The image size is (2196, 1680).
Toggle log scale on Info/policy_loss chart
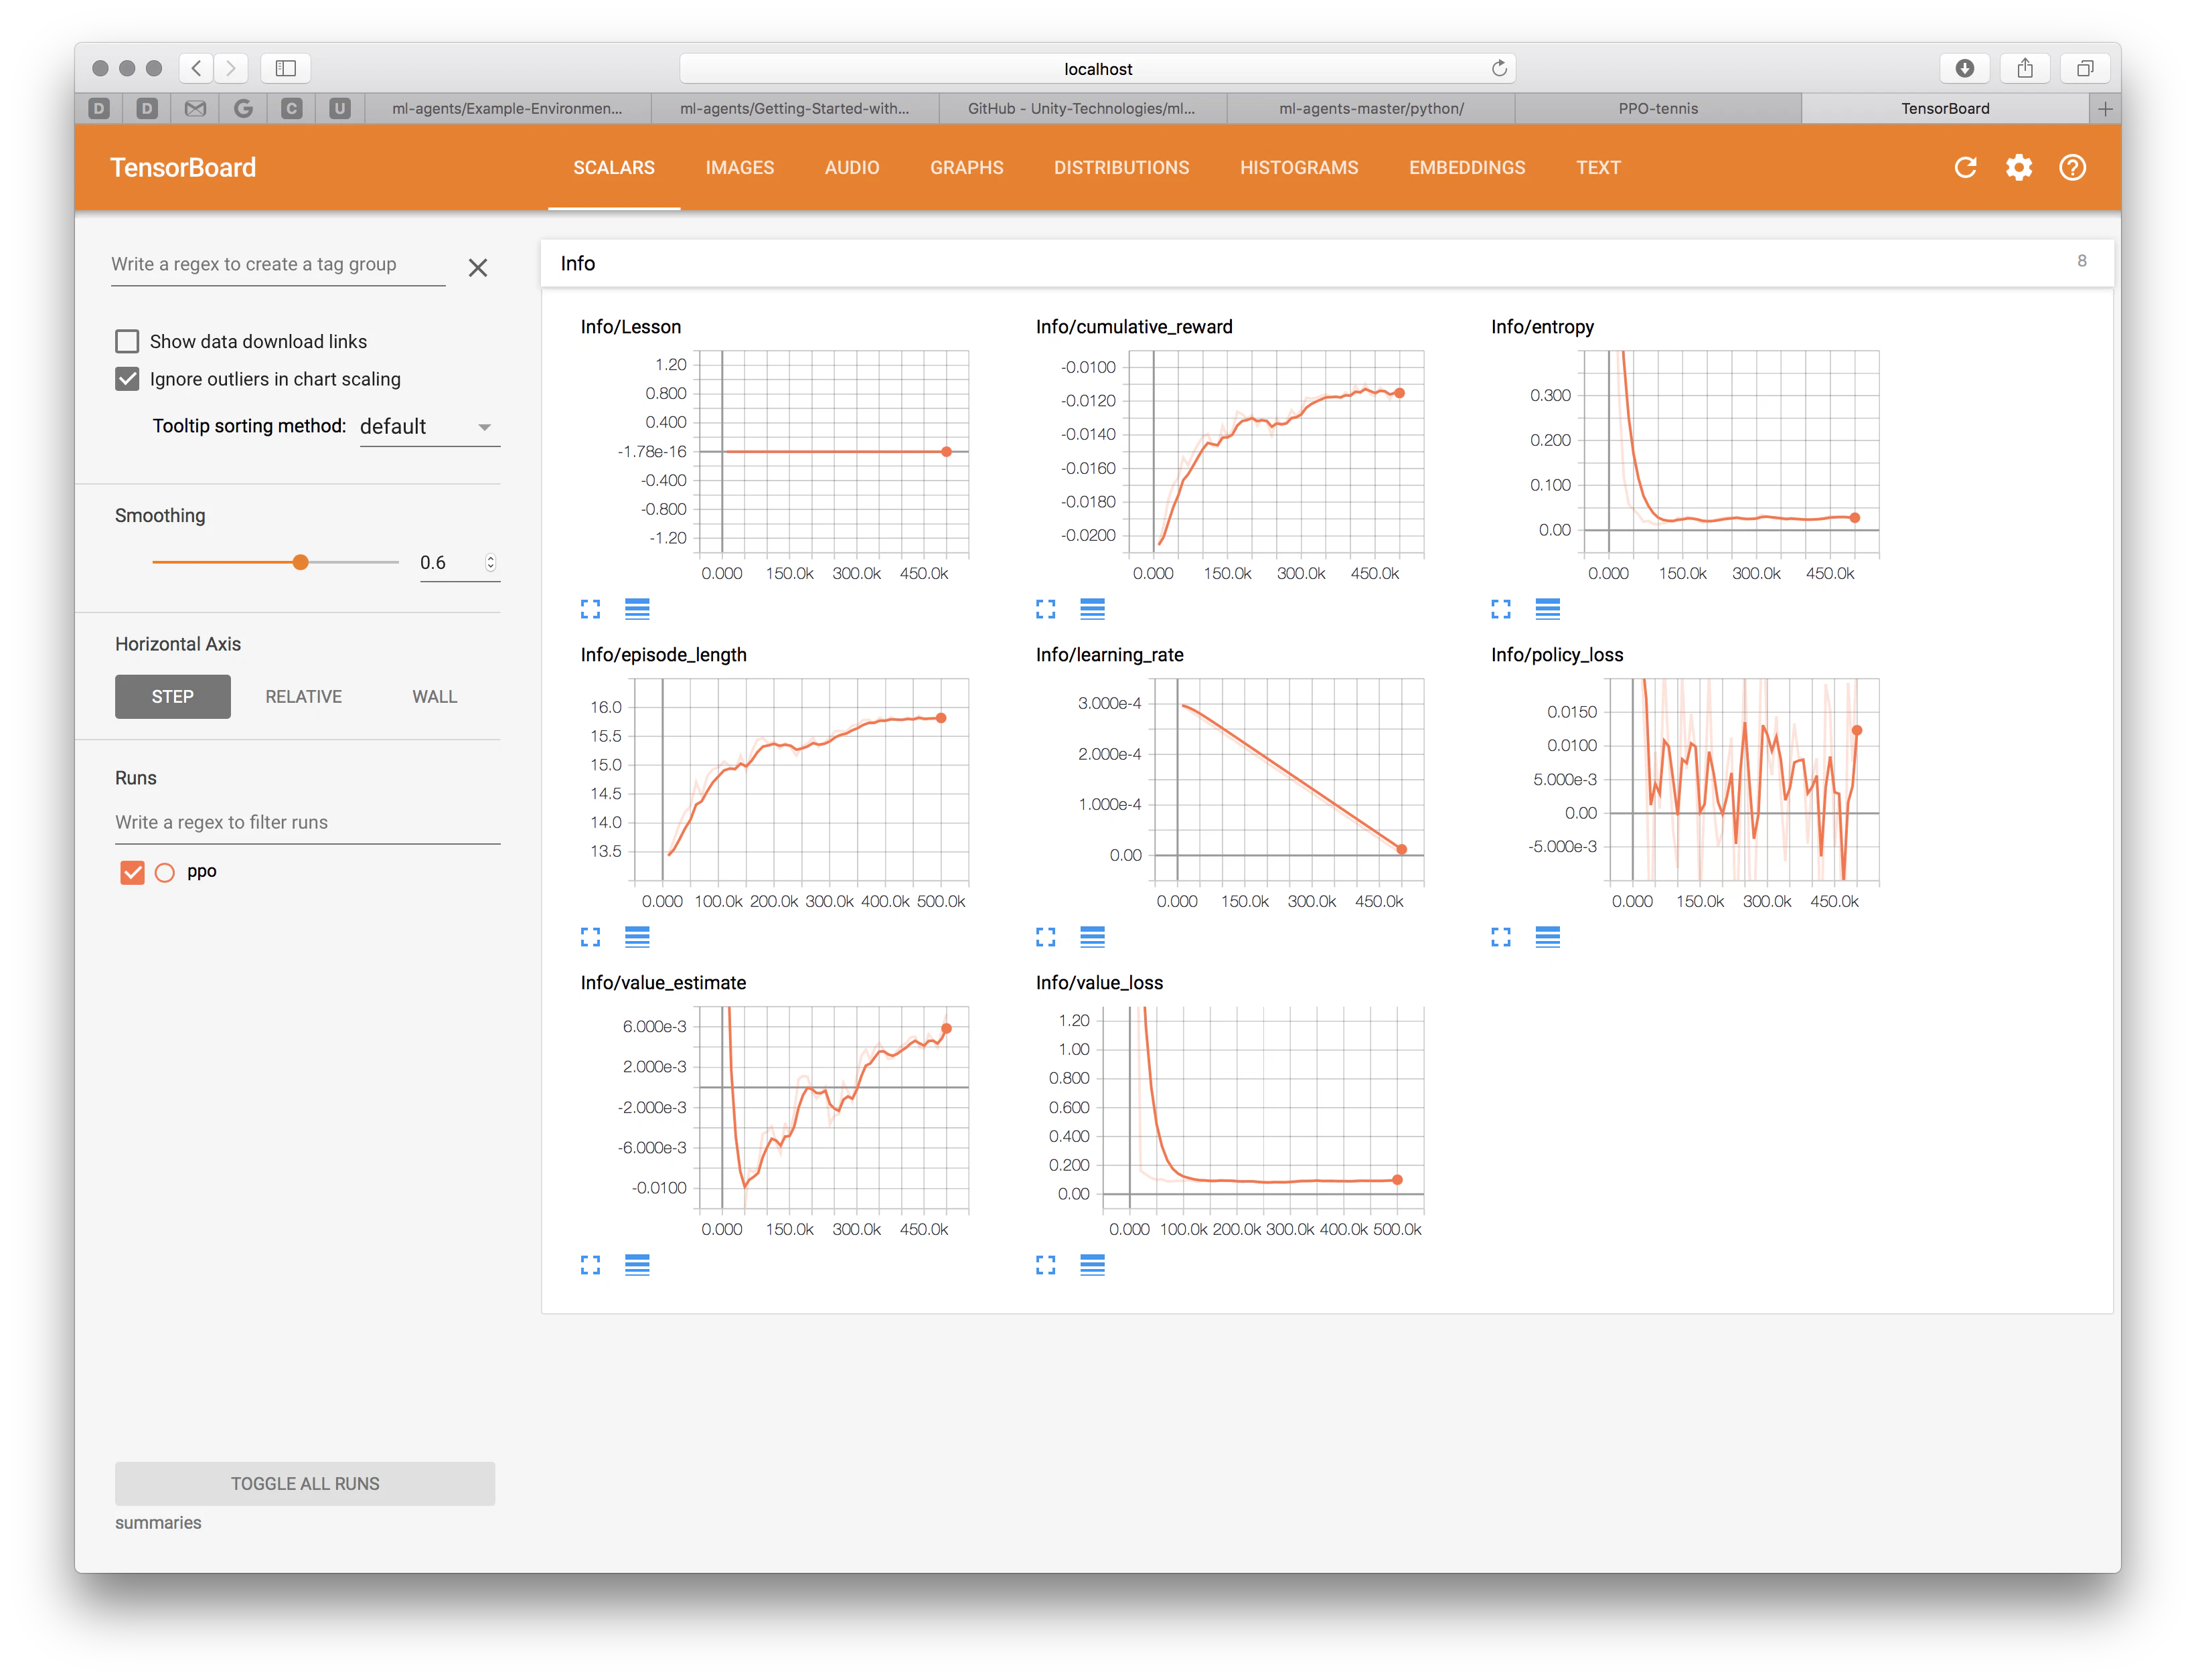pos(1547,936)
